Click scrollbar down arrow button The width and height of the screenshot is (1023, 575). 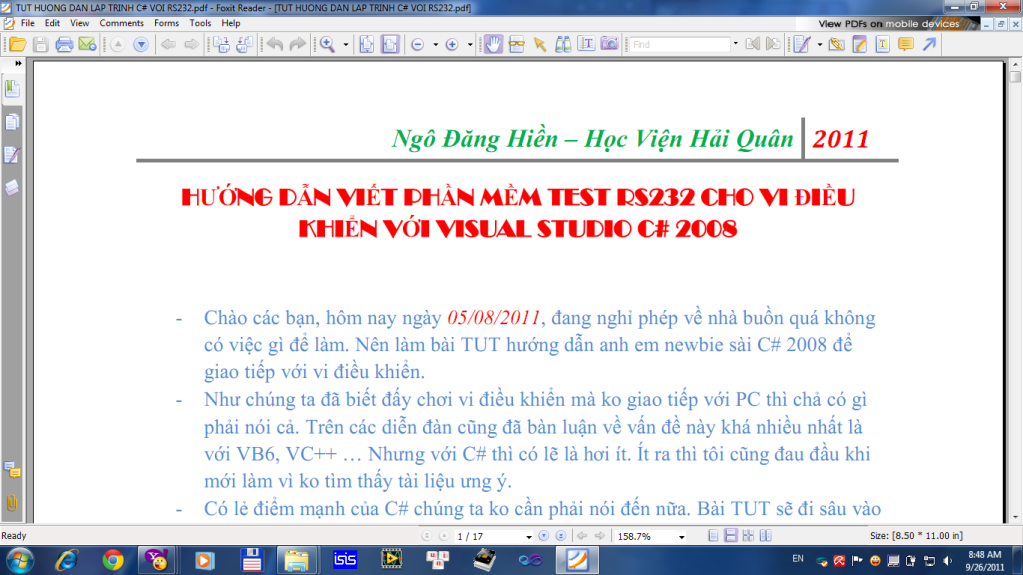[1015, 518]
